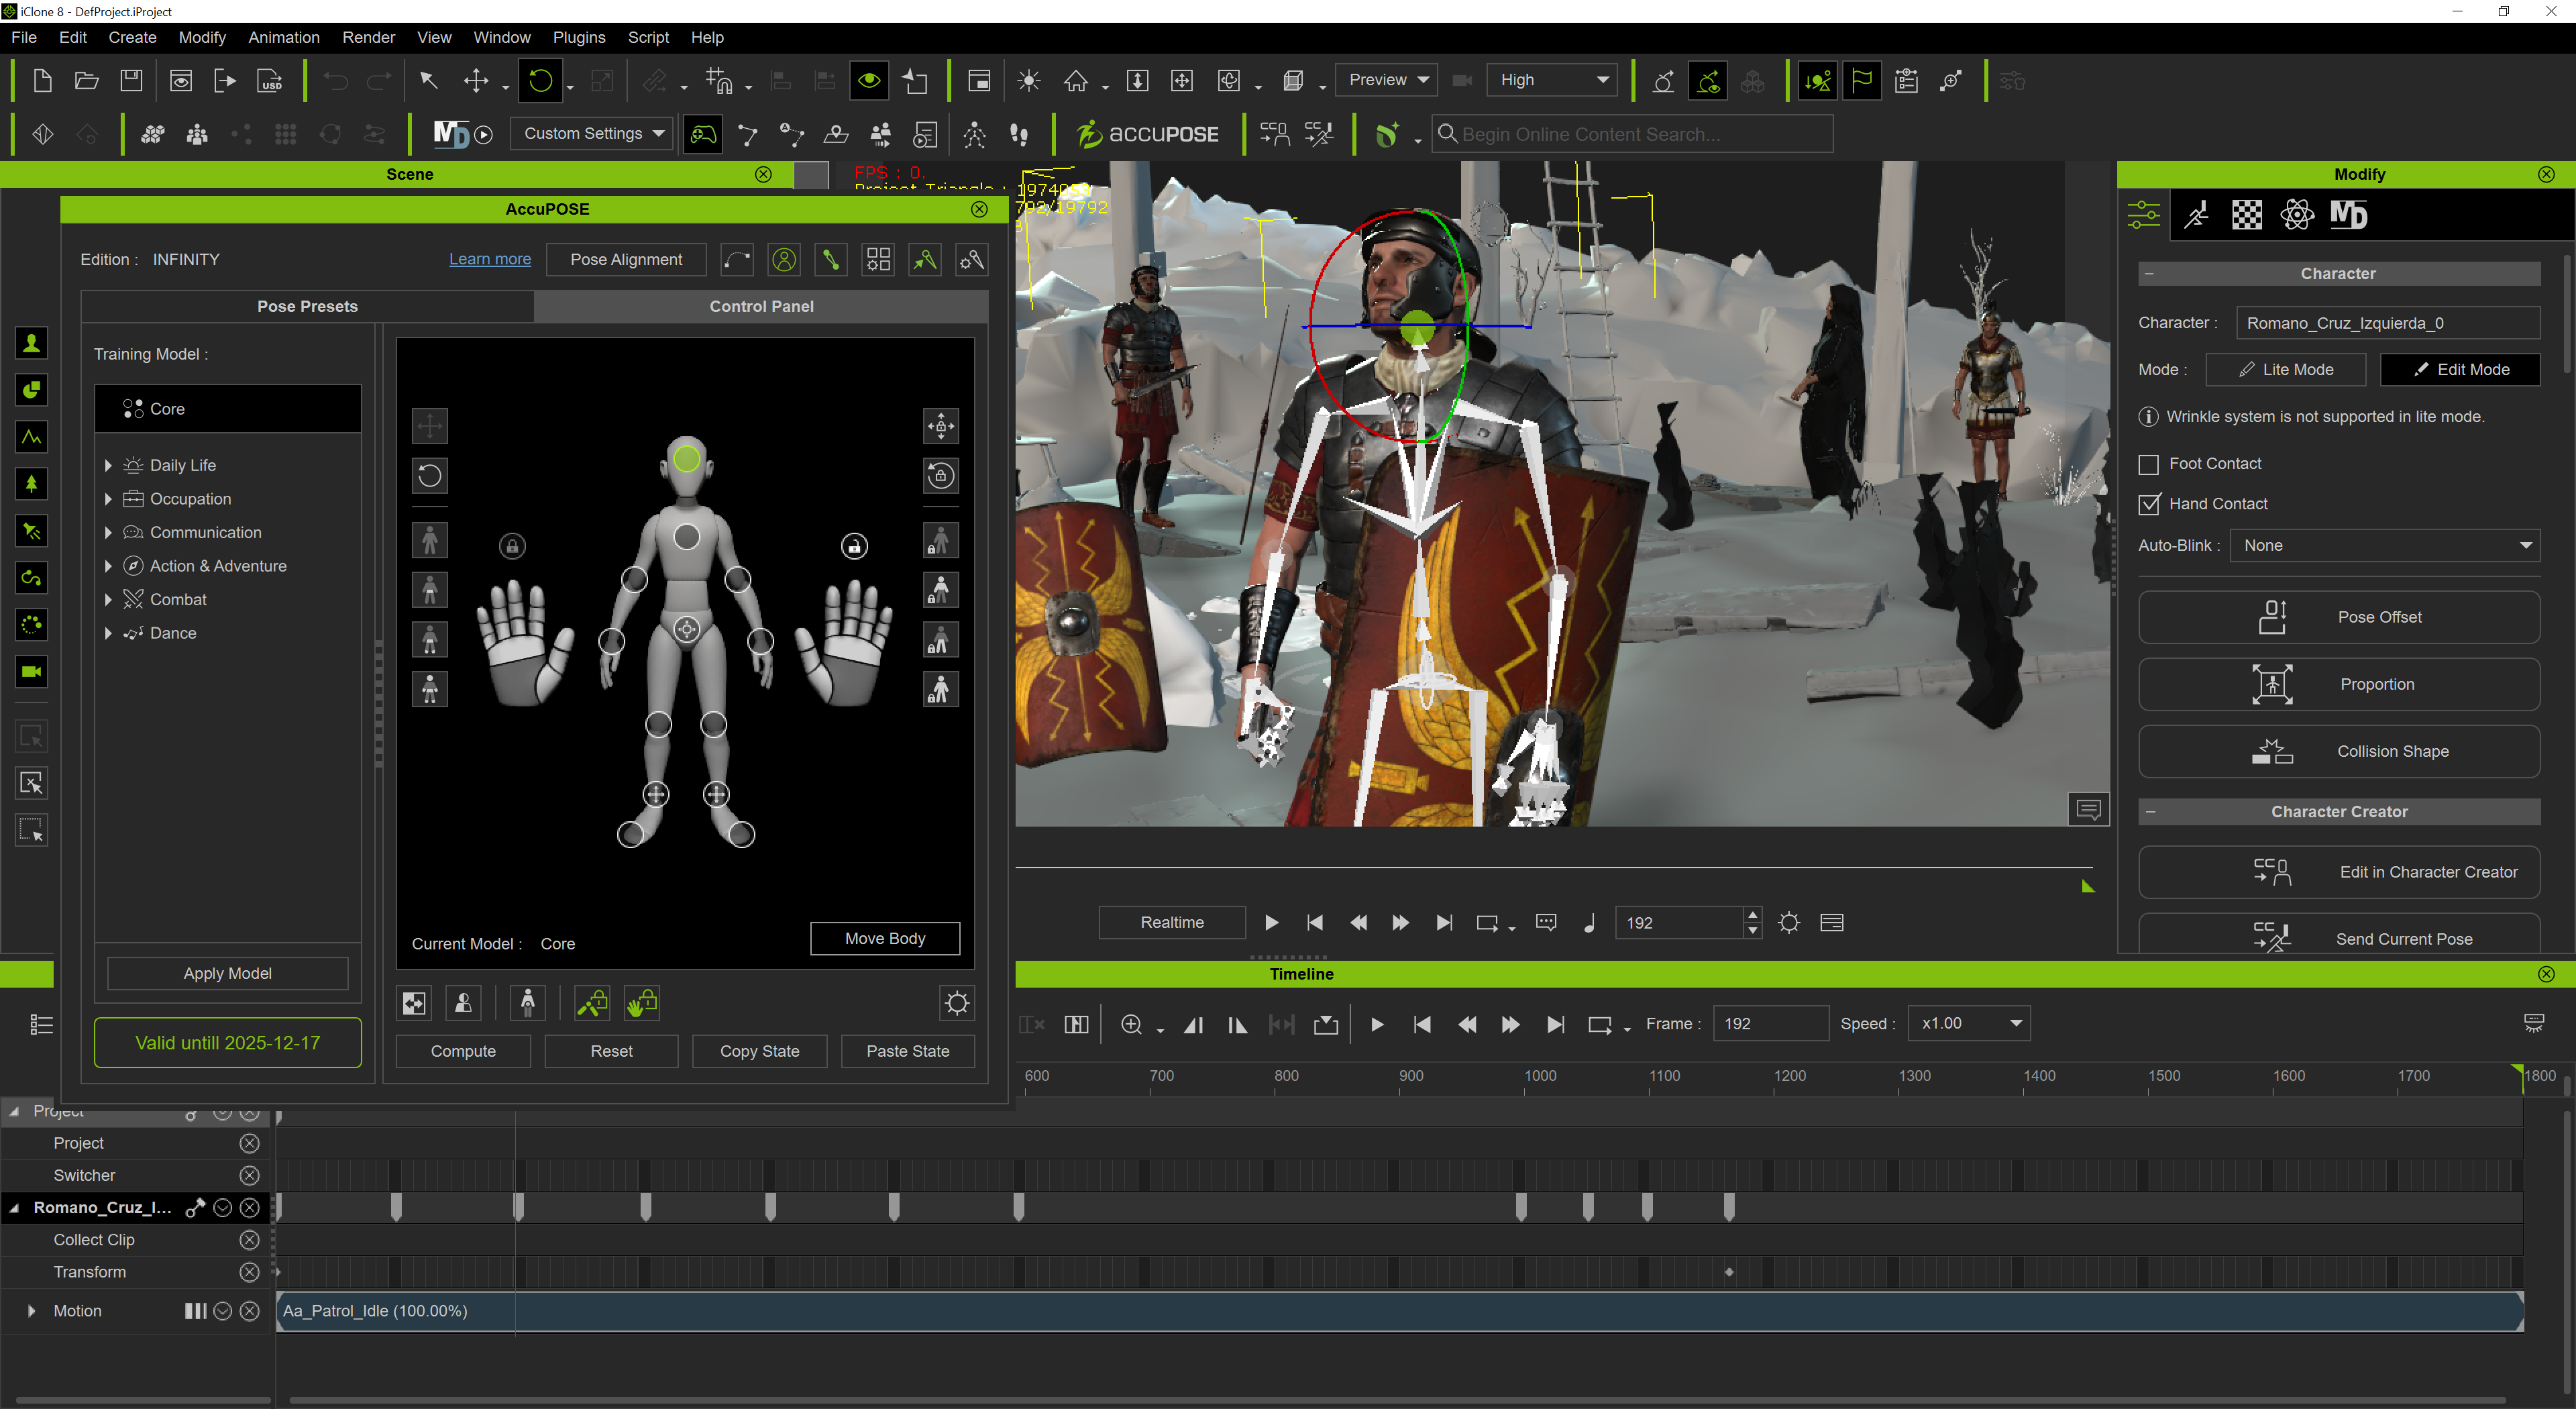The height and width of the screenshot is (1409, 2576).
Task: Click the Compute button
Action: click(463, 1052)
